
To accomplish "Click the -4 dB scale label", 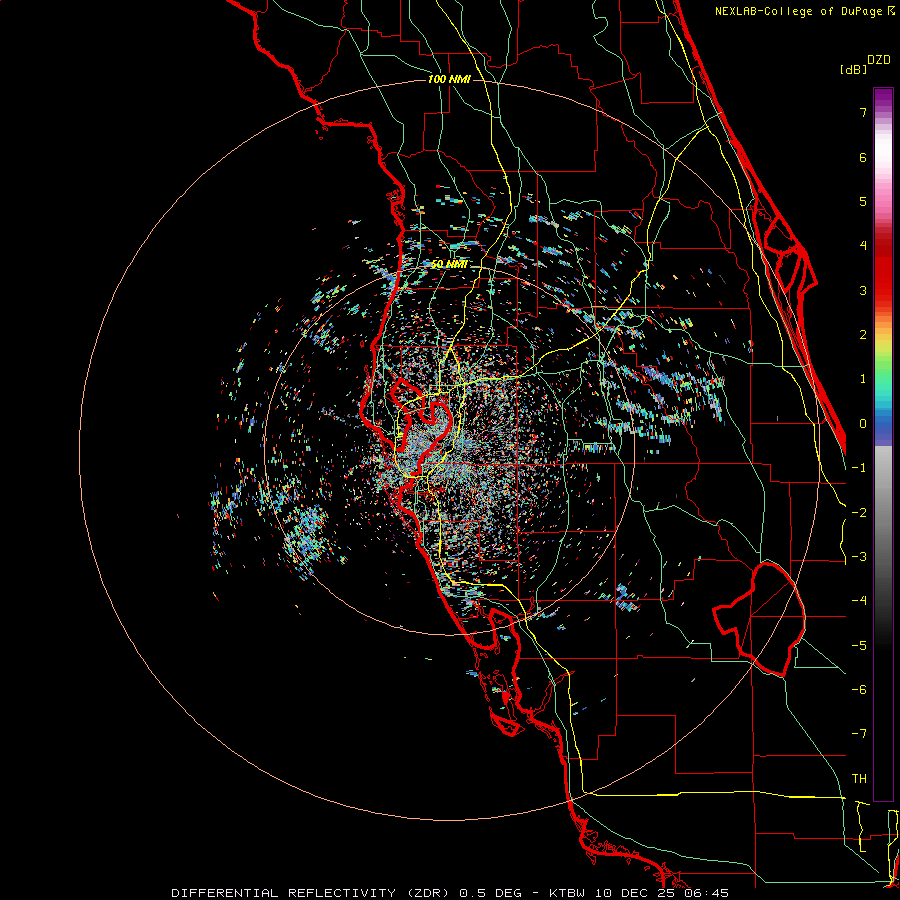I will 859,601.
